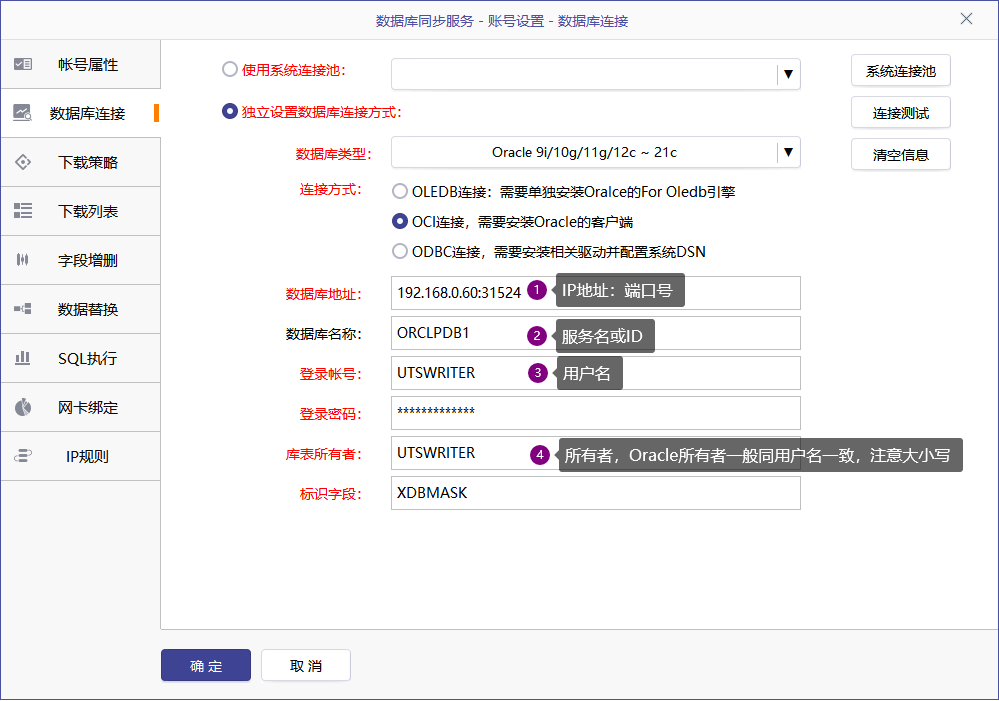
Task: Click the 登录帐号 label text
Action: pos(331,374)
